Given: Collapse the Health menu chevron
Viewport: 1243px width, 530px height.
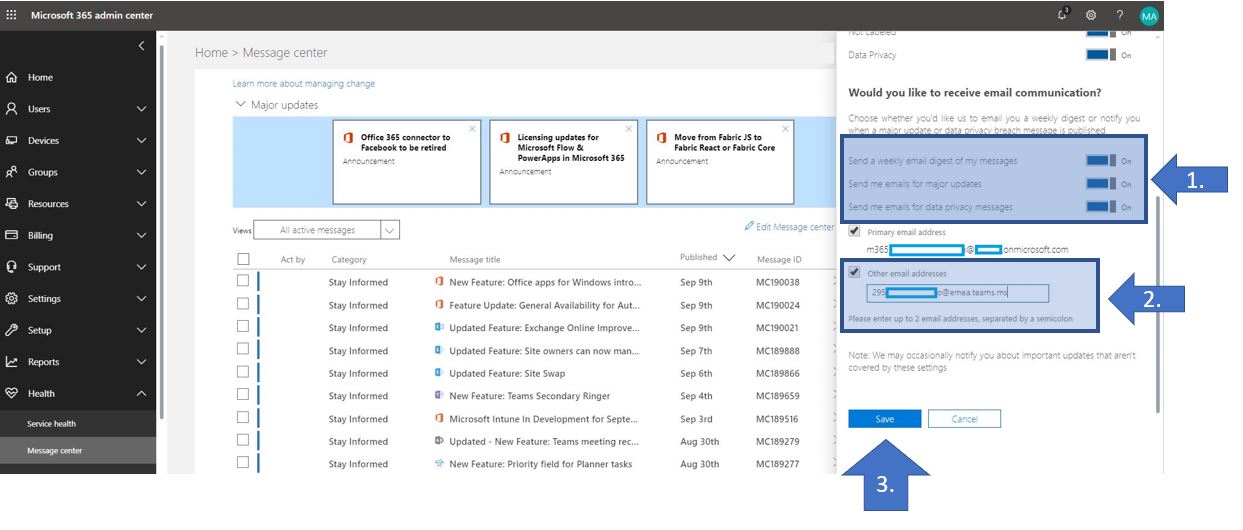Looking at the screenshot, I should pyautogui.click(x=141, y=393).
